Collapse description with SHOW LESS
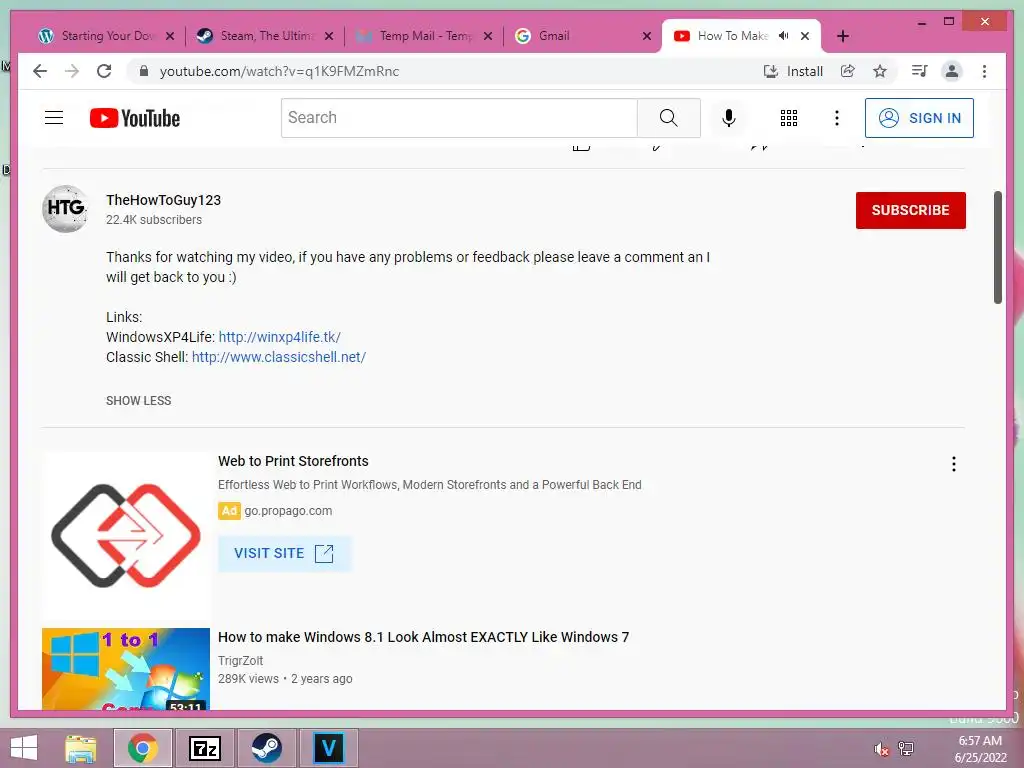Screen dimensions: 1024x768 pos(138,400)
